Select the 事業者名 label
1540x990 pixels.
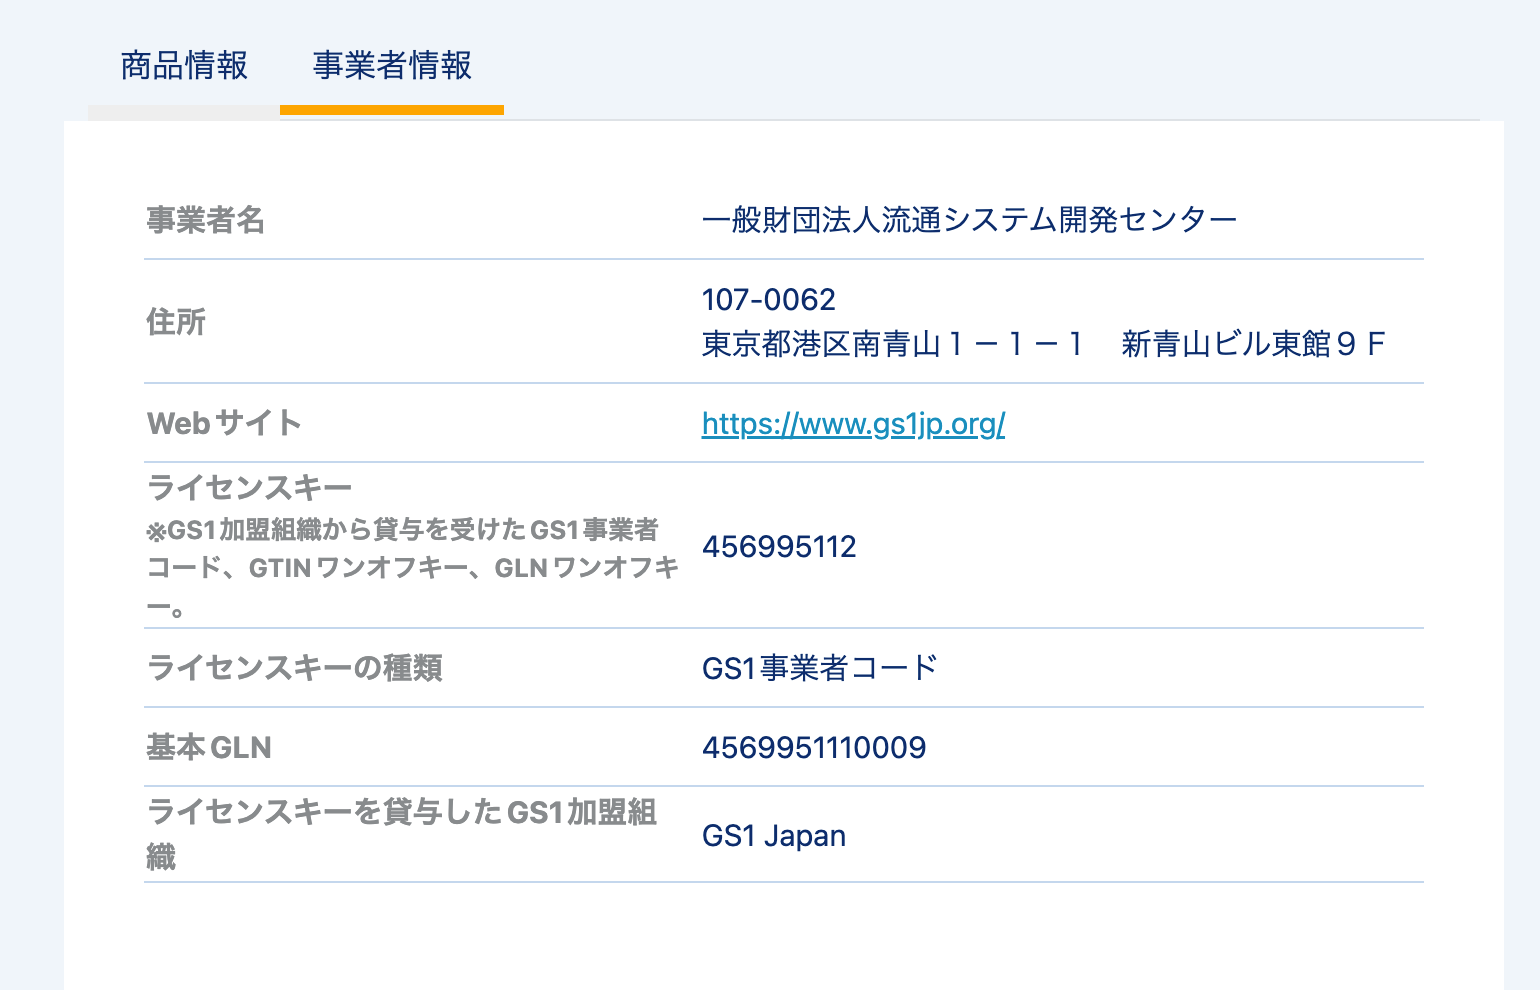pyautogui.click(x=206, y=221)
